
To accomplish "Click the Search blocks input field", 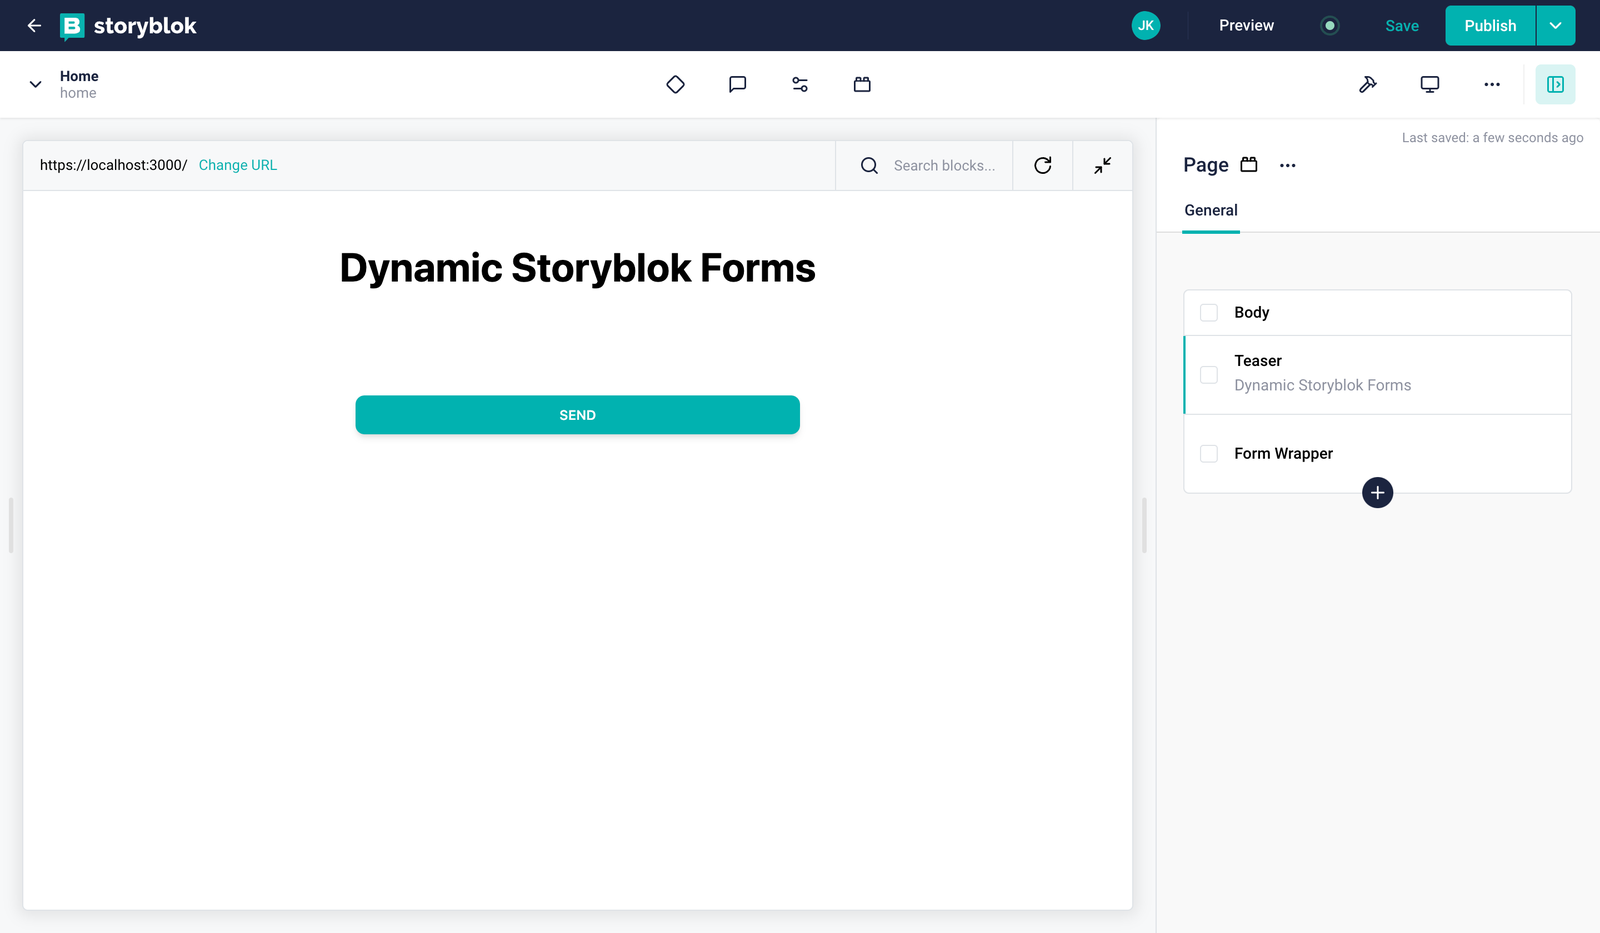I will click(x=944, y=166).
